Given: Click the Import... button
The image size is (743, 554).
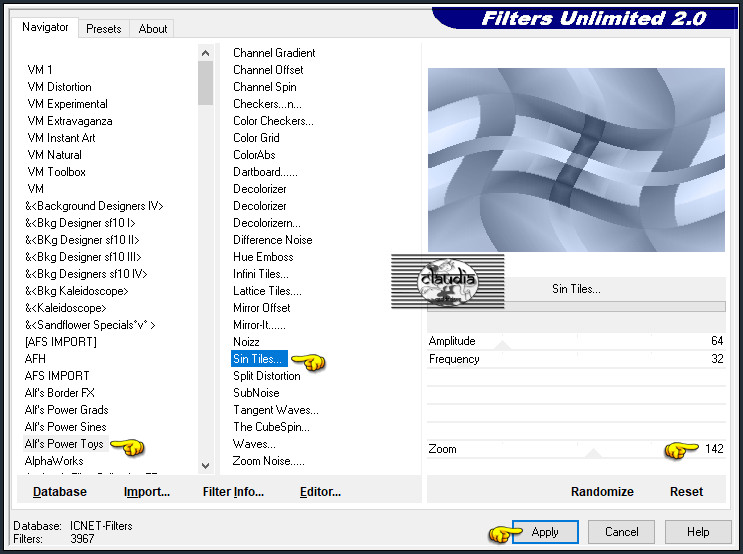Looking at the screenshot, I should point(146,492).
